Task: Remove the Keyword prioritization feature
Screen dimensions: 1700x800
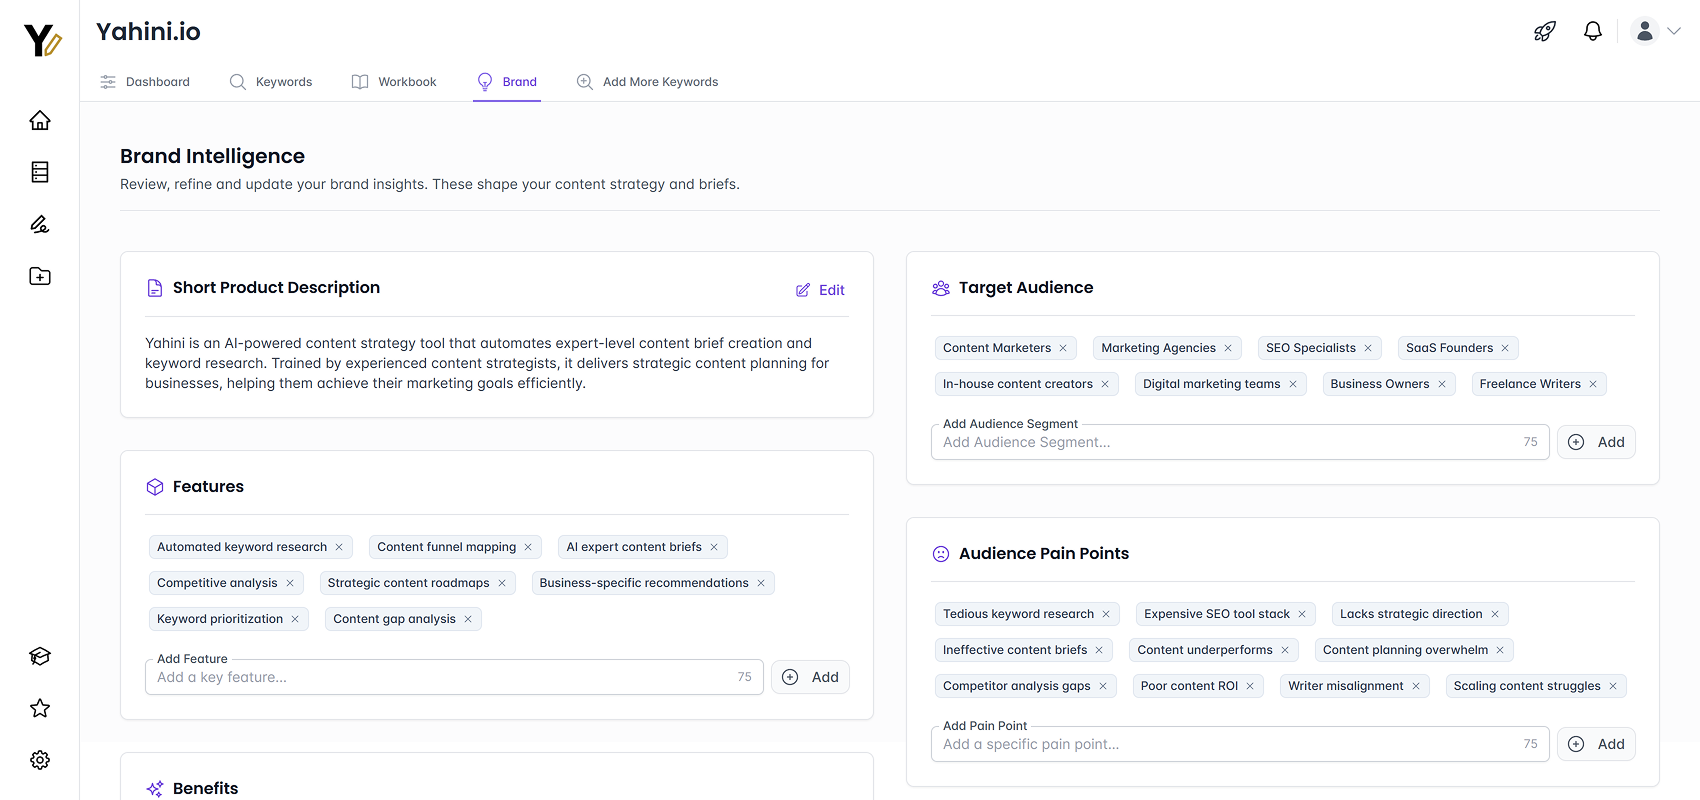Action: [x=295, y=619]
